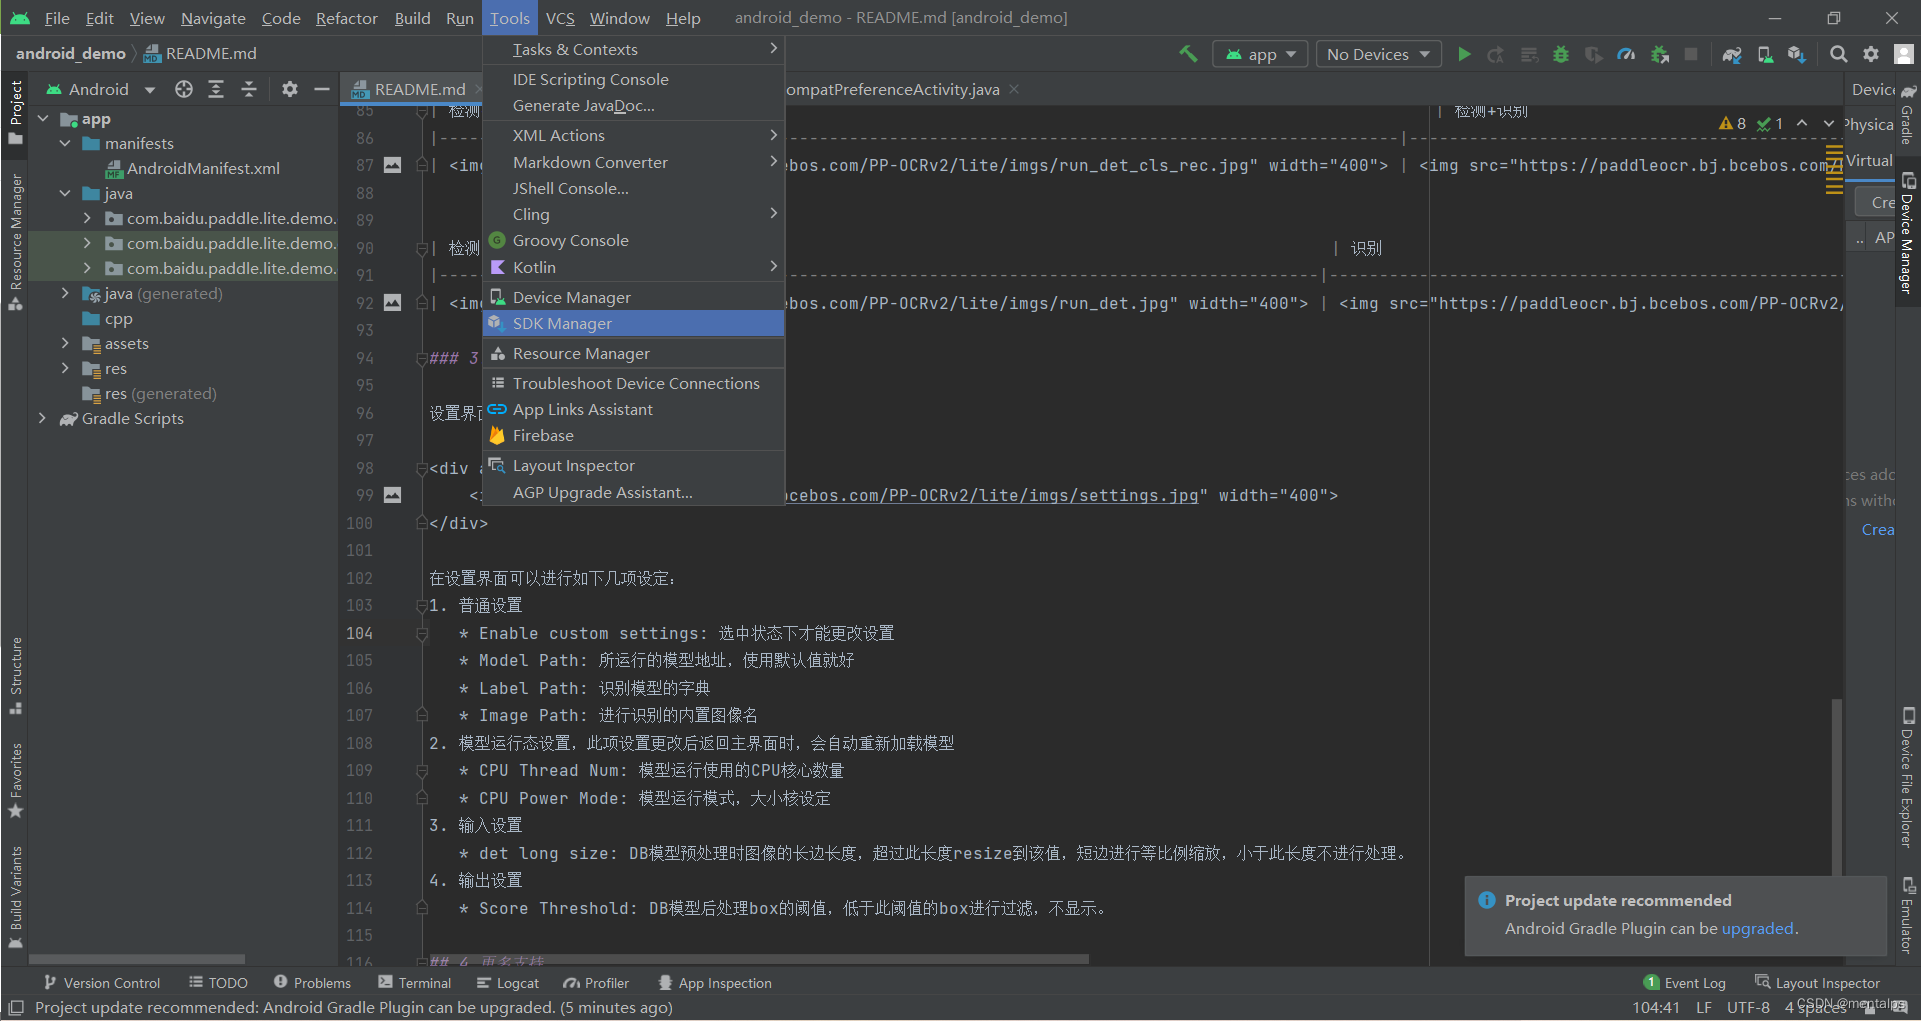Image resolution: width=1921 pixels, height=1021 pixels.
Task: Click image gutter icon on line 92
Action: 393,302
